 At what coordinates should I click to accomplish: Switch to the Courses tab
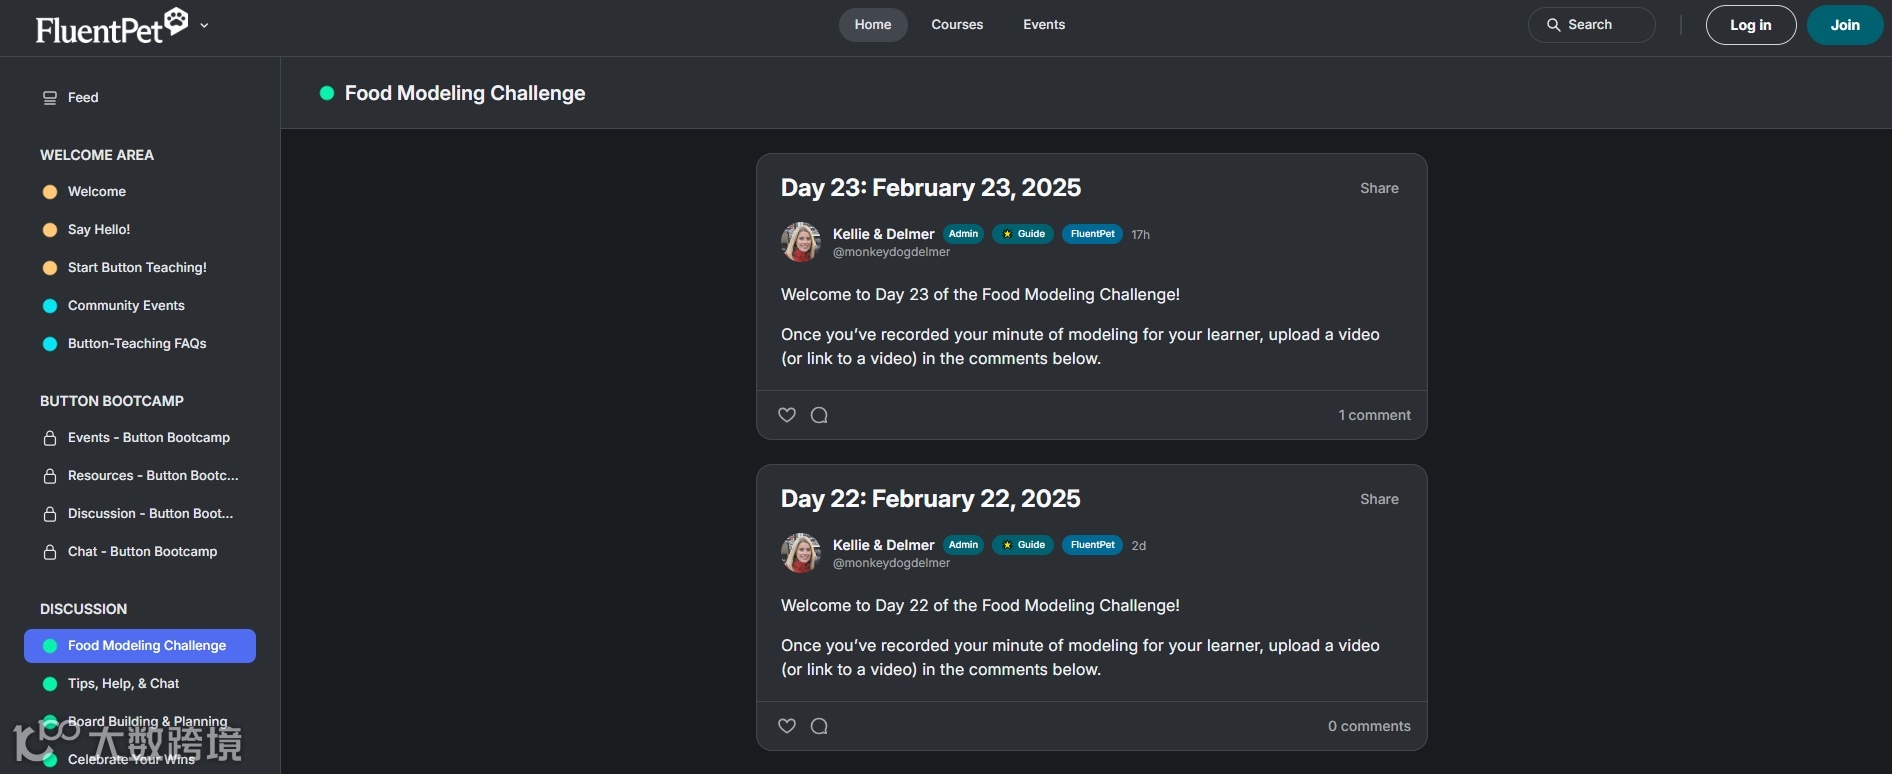click(957, 25)
